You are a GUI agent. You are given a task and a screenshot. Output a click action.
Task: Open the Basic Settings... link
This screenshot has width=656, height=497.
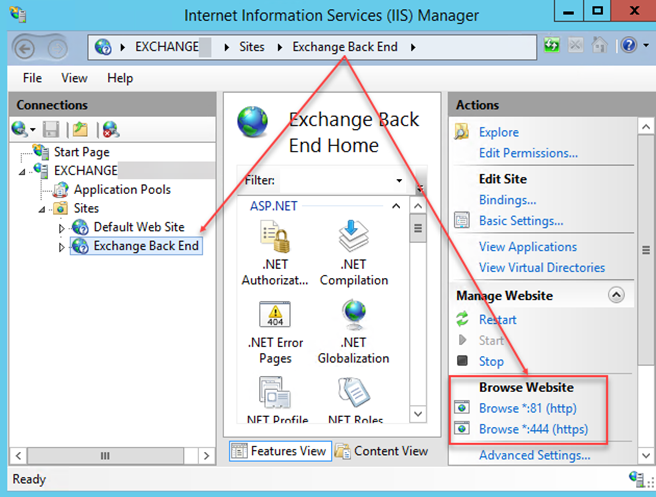tap(521, 220)
